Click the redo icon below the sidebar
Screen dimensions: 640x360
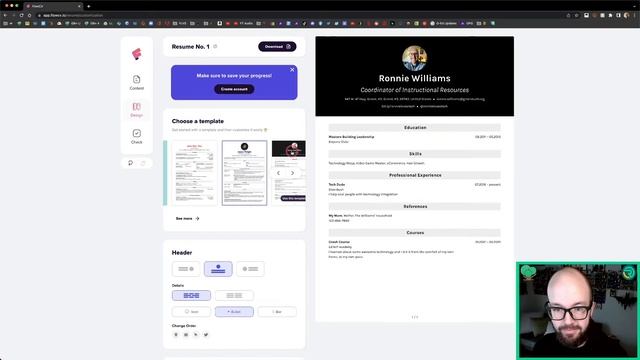pos(143,163)
